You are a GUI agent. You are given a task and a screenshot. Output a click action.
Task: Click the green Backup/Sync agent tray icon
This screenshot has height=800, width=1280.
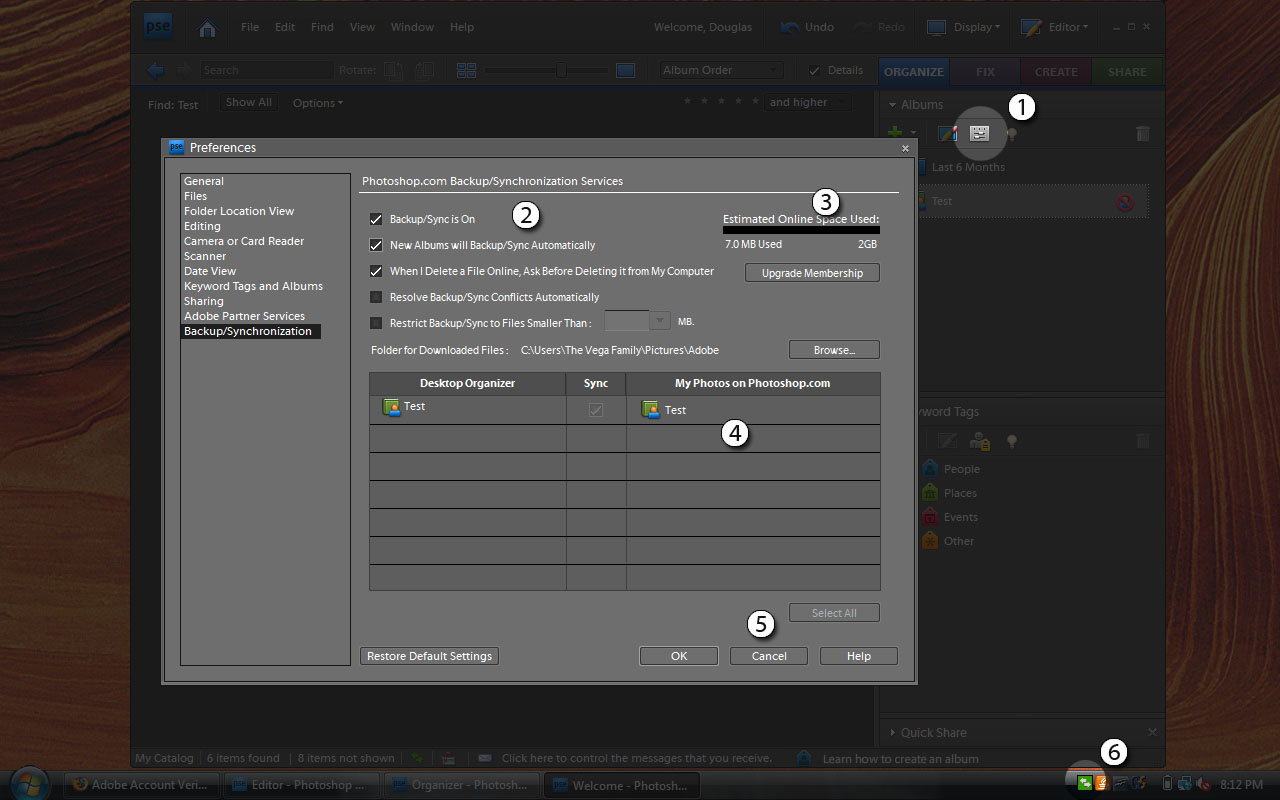click(1085, 783)
